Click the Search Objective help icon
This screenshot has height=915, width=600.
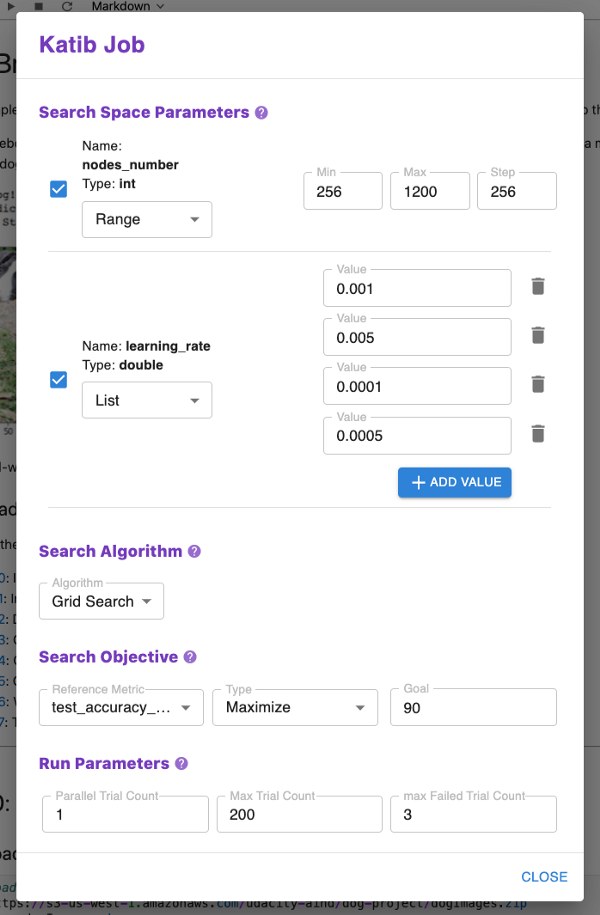pos(190,657)
